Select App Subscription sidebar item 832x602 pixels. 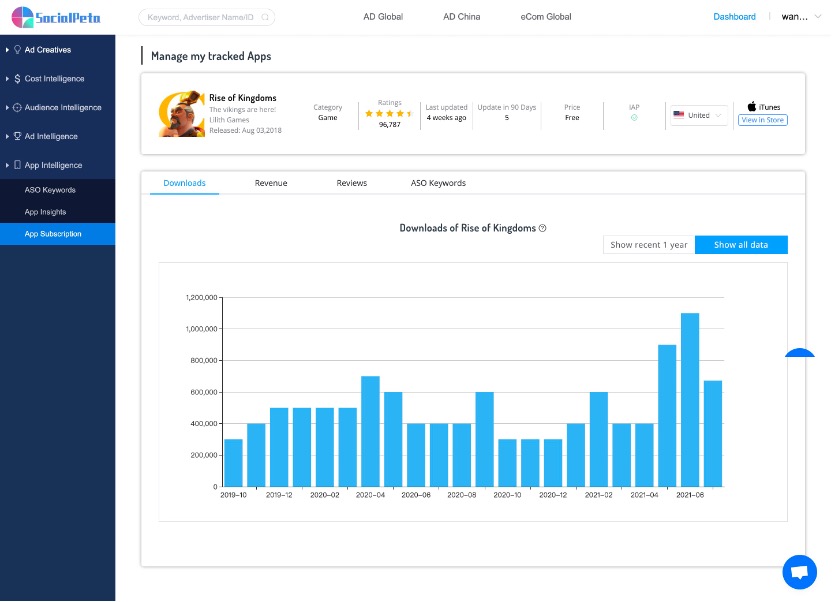click(57, 234)
